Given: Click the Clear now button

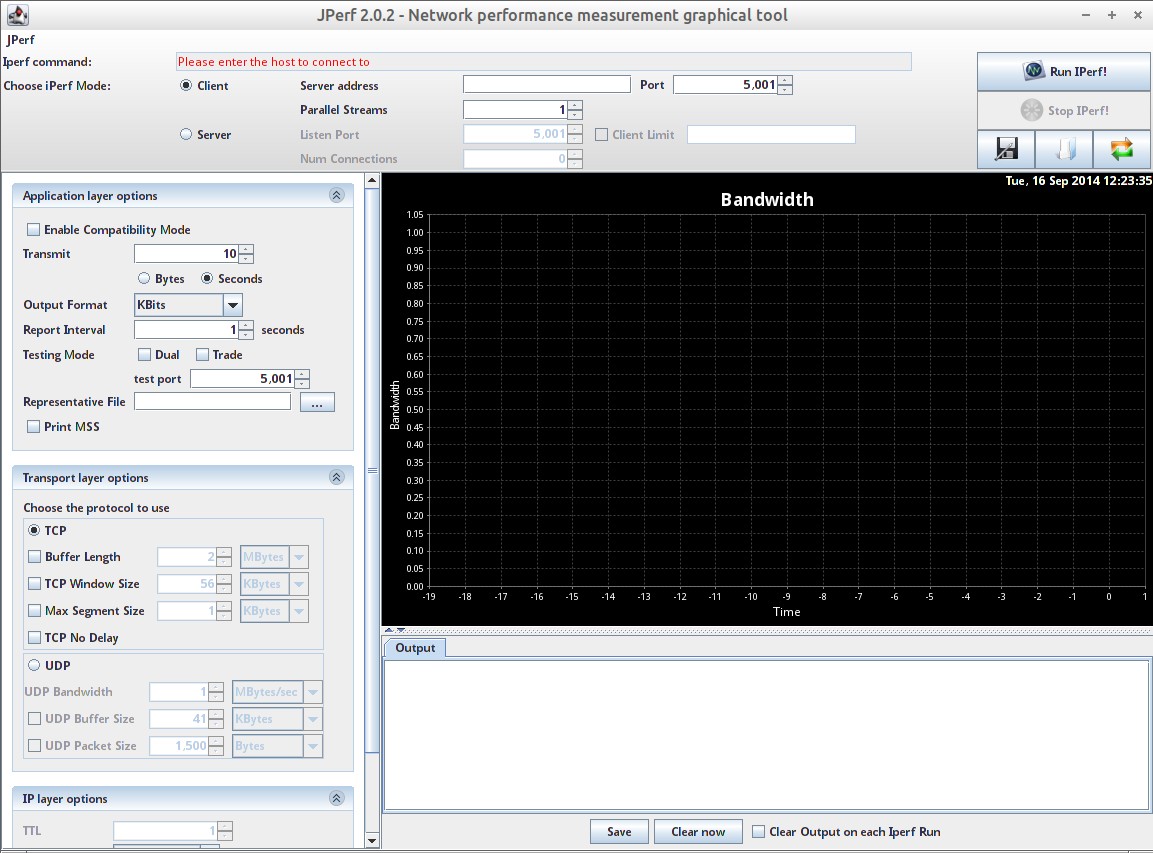Looking at the screenshot, I should coord(698,832).
